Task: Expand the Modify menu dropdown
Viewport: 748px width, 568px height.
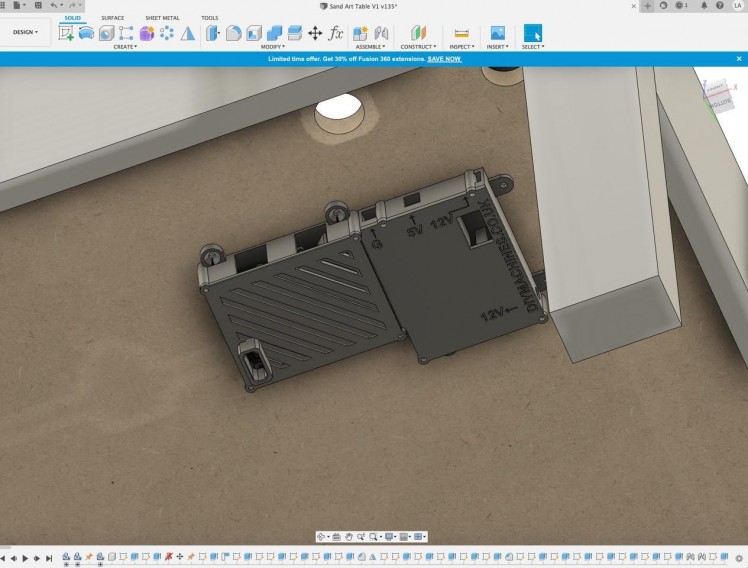Action: (x=272, y=47)
